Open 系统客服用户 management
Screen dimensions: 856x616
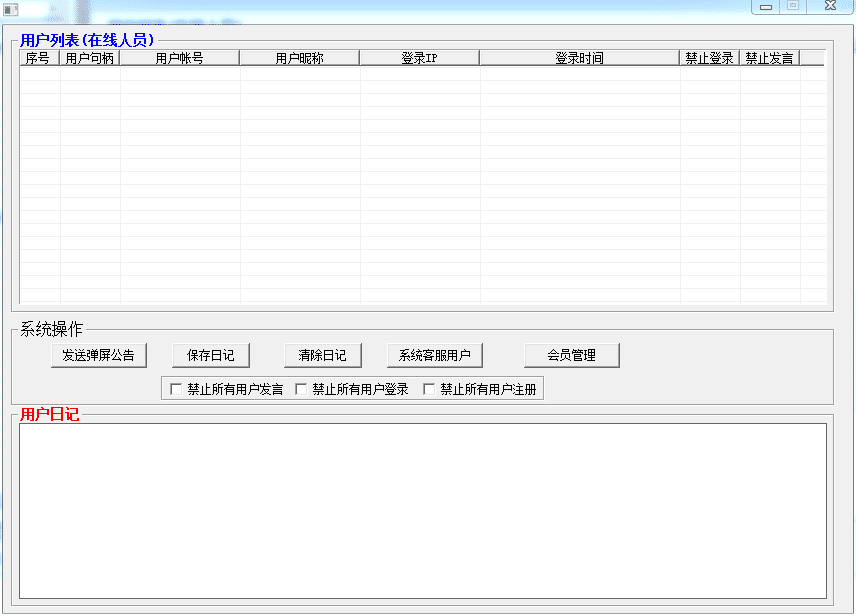point(435,355)
